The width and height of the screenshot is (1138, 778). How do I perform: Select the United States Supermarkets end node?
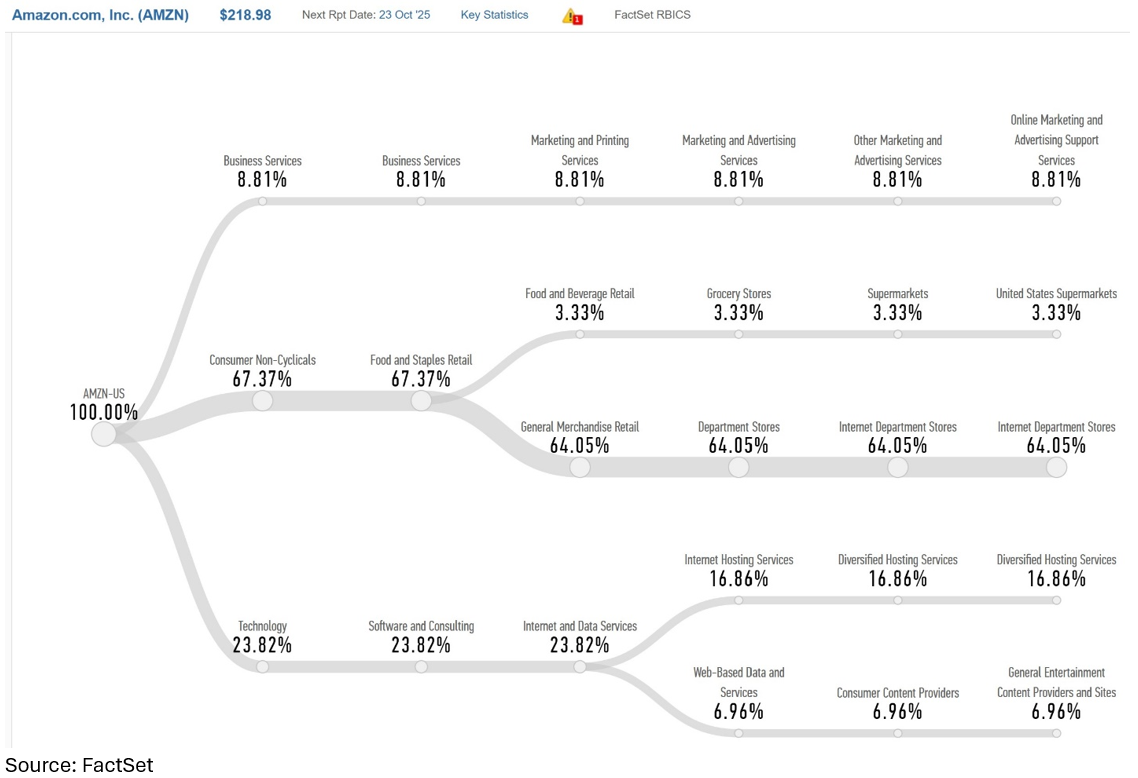[x=1057, y=334]
